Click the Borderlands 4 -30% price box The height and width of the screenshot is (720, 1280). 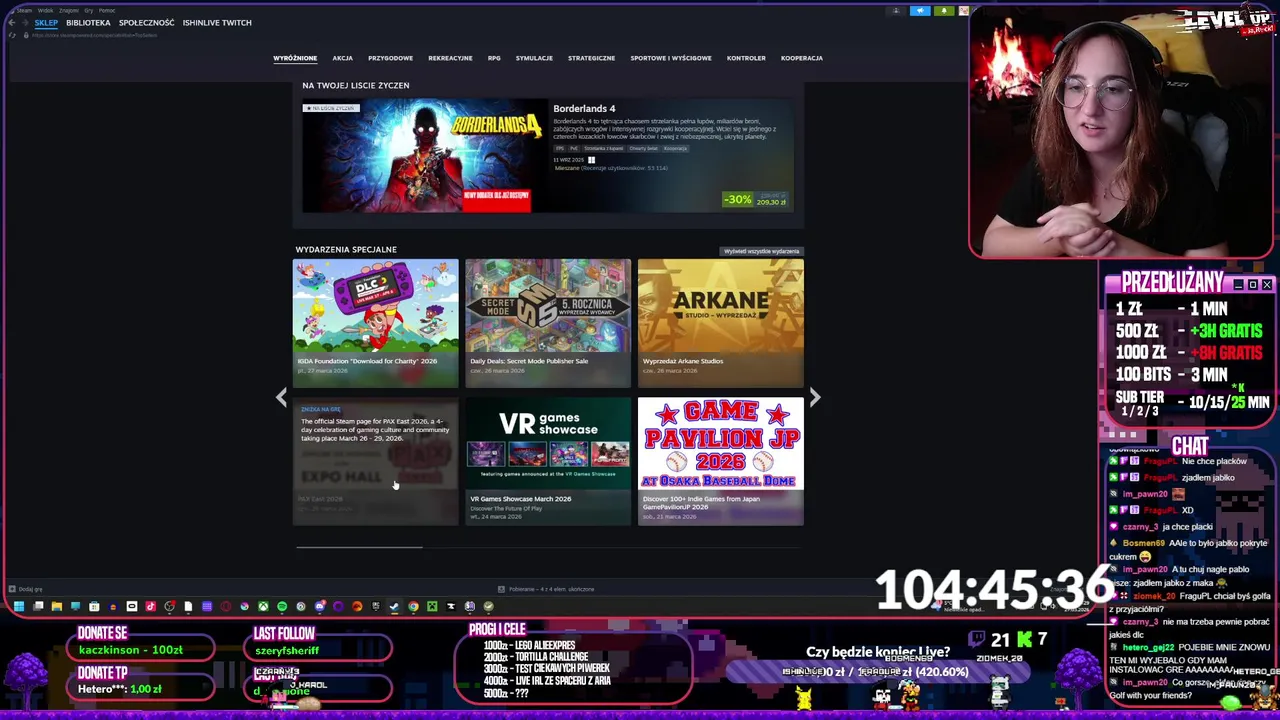click(756, 200)
